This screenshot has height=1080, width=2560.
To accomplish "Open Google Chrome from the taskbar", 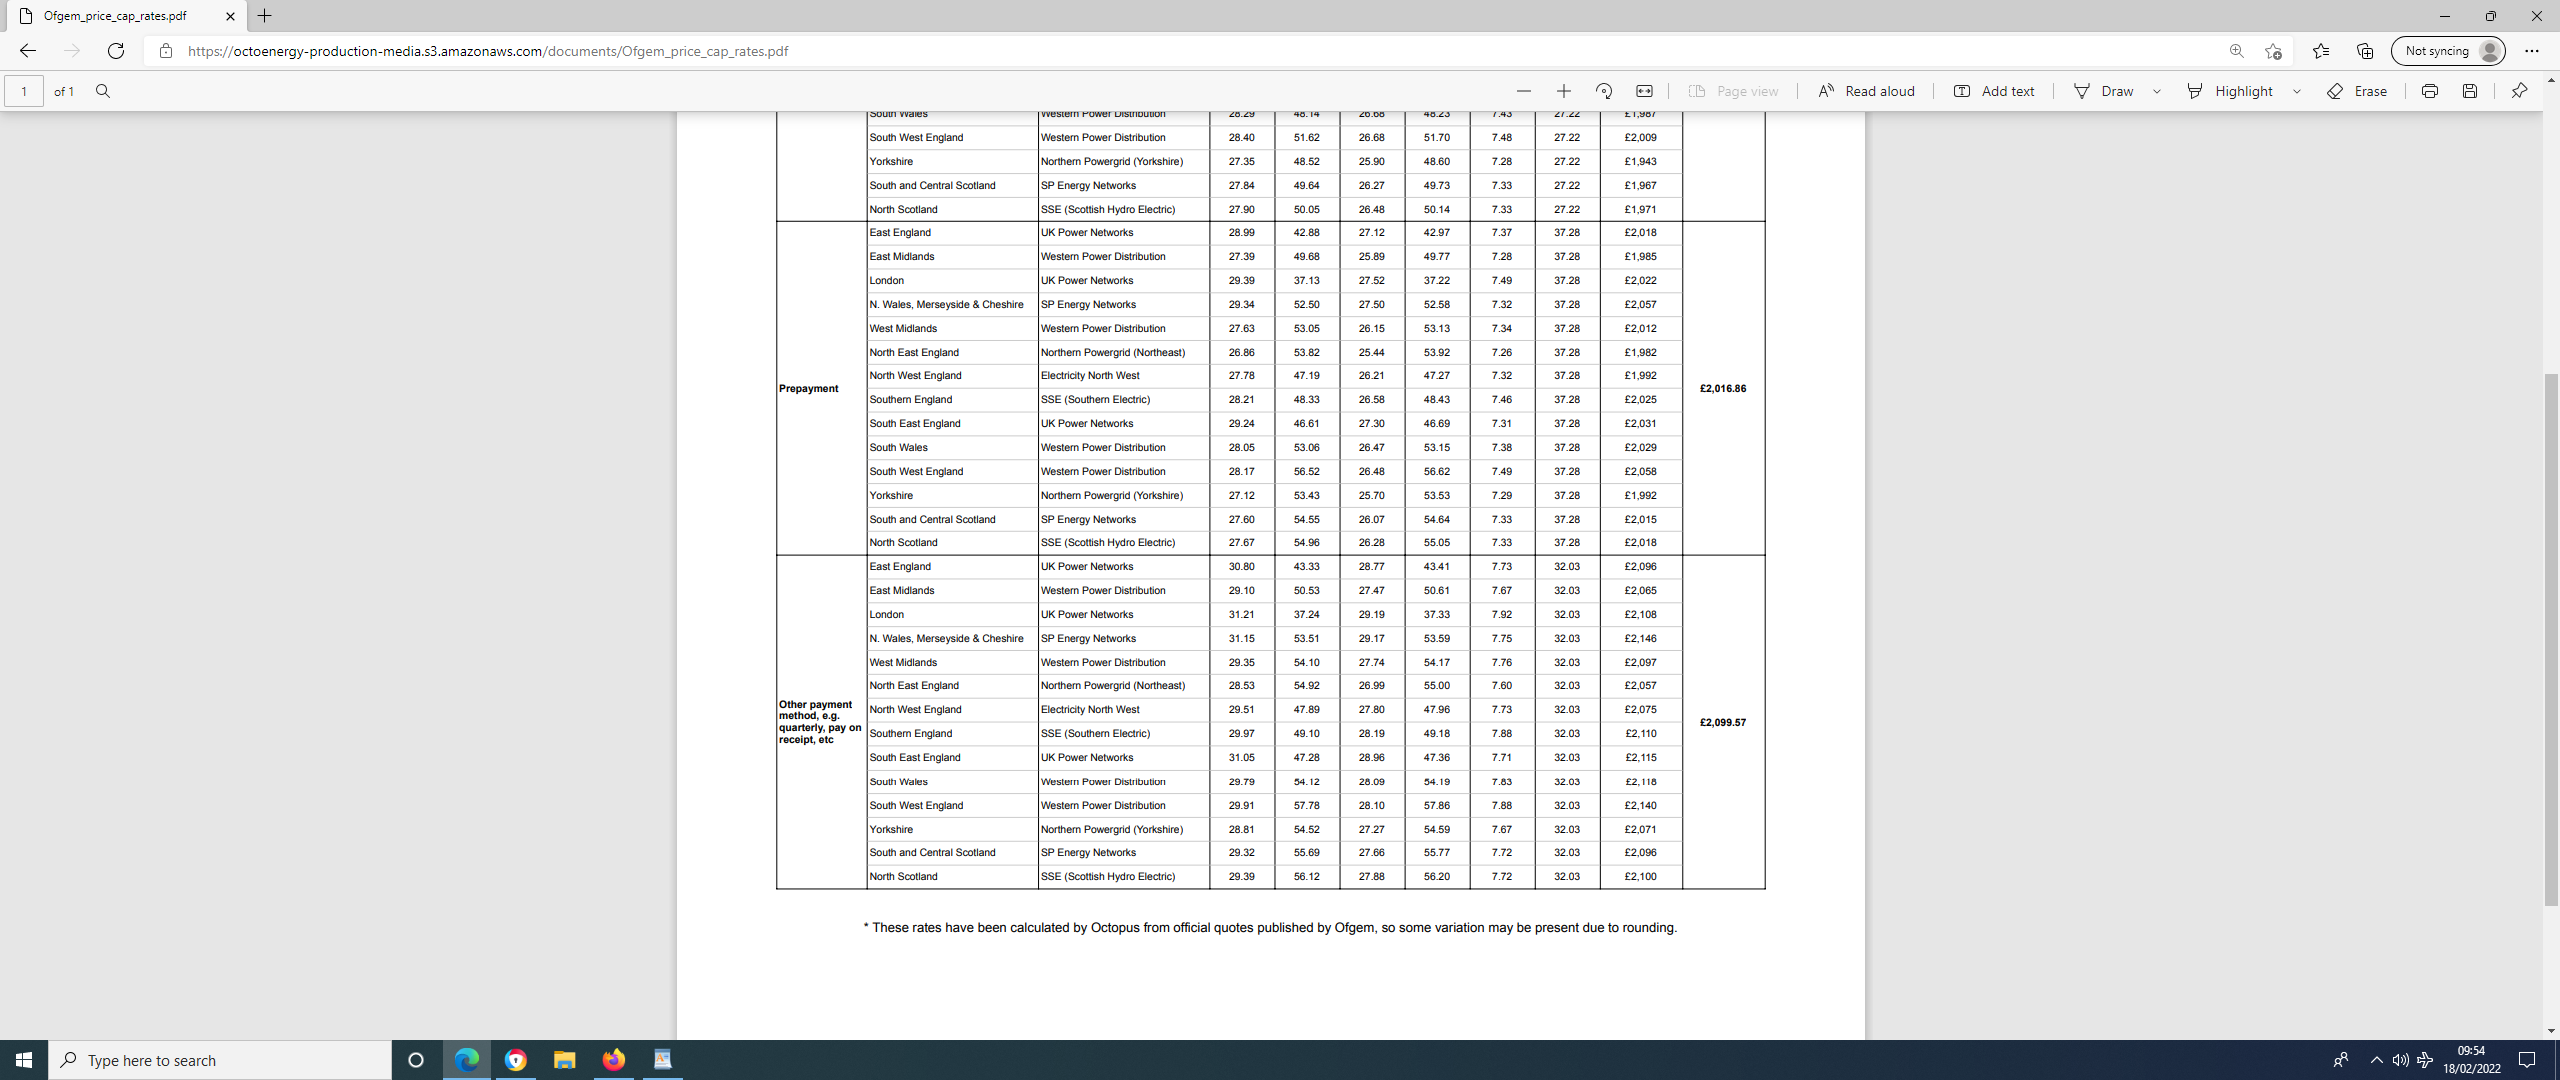I will pyautogui.click(x=515, y=1060).
